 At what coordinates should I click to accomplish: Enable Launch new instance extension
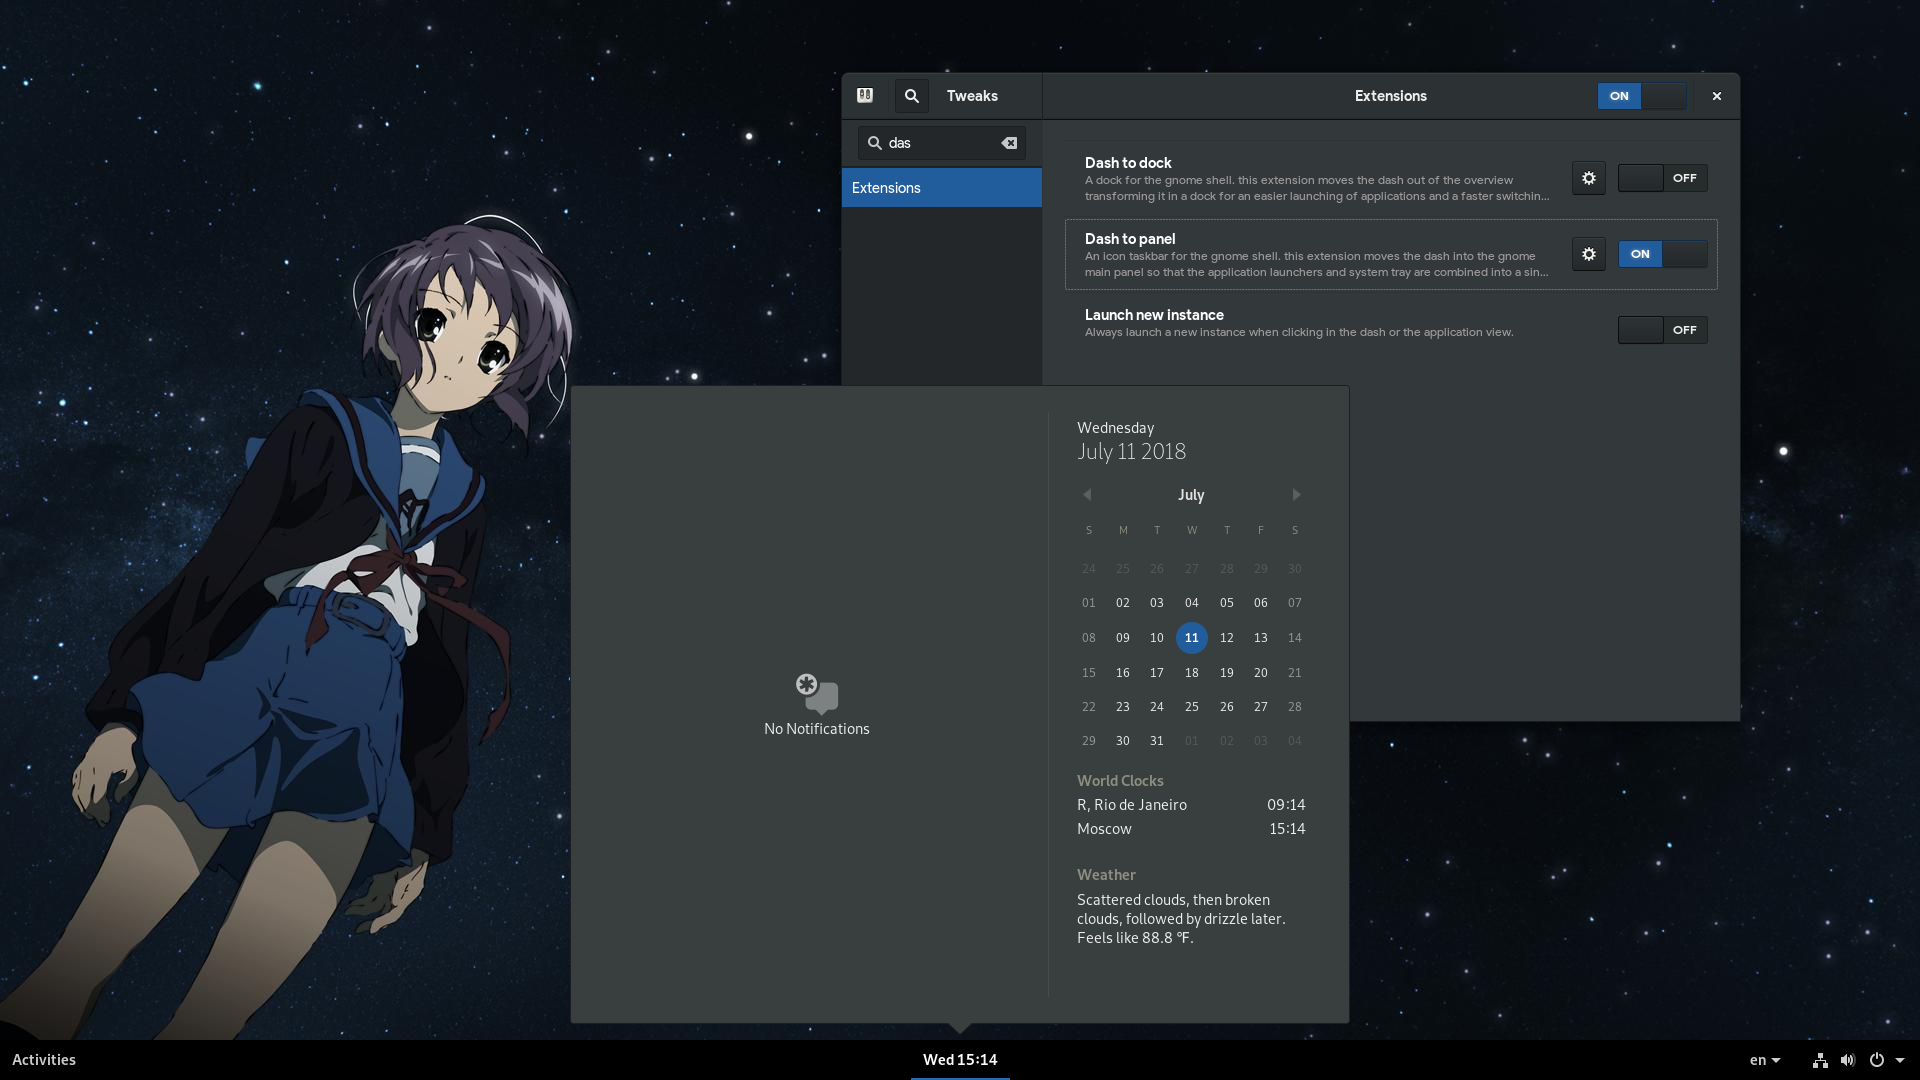[1662, 330]
